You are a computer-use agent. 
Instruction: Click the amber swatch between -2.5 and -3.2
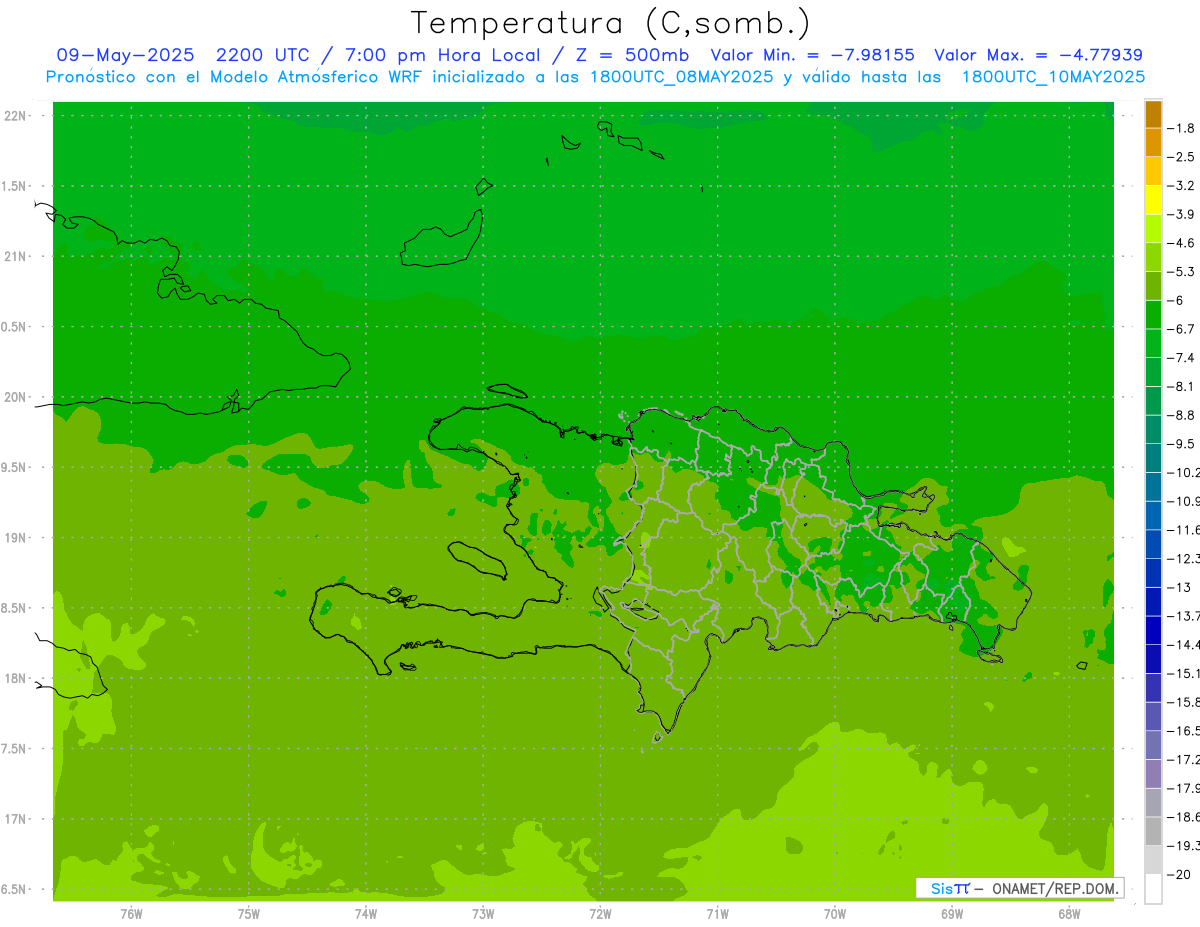1153,171
